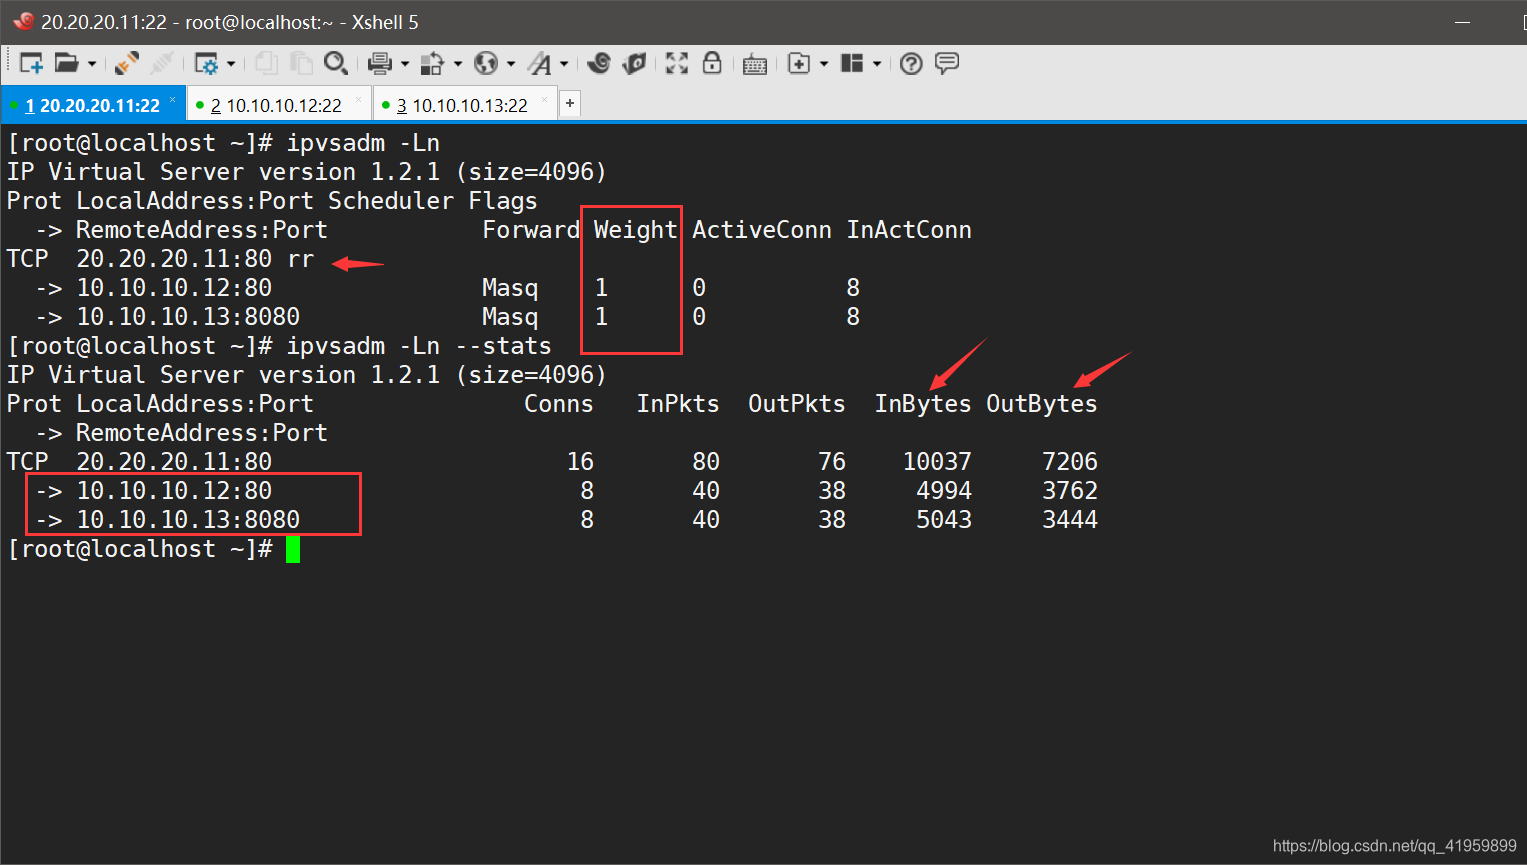Click the Send Key keyboard icon
1527x865 pixels.
pos(755,65)
